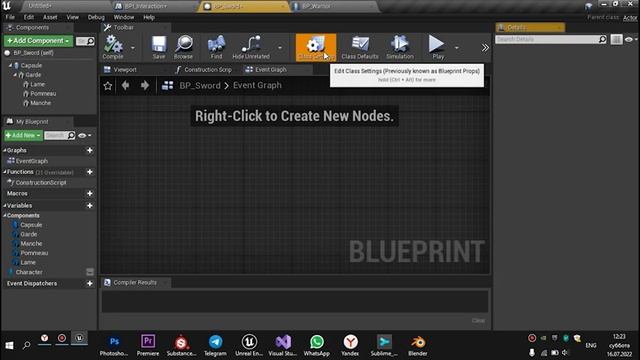Image resolution: width=640 pixels, height=360 pixels.
Task: Navigate back in graph history
Action: [x=125, y=85]
